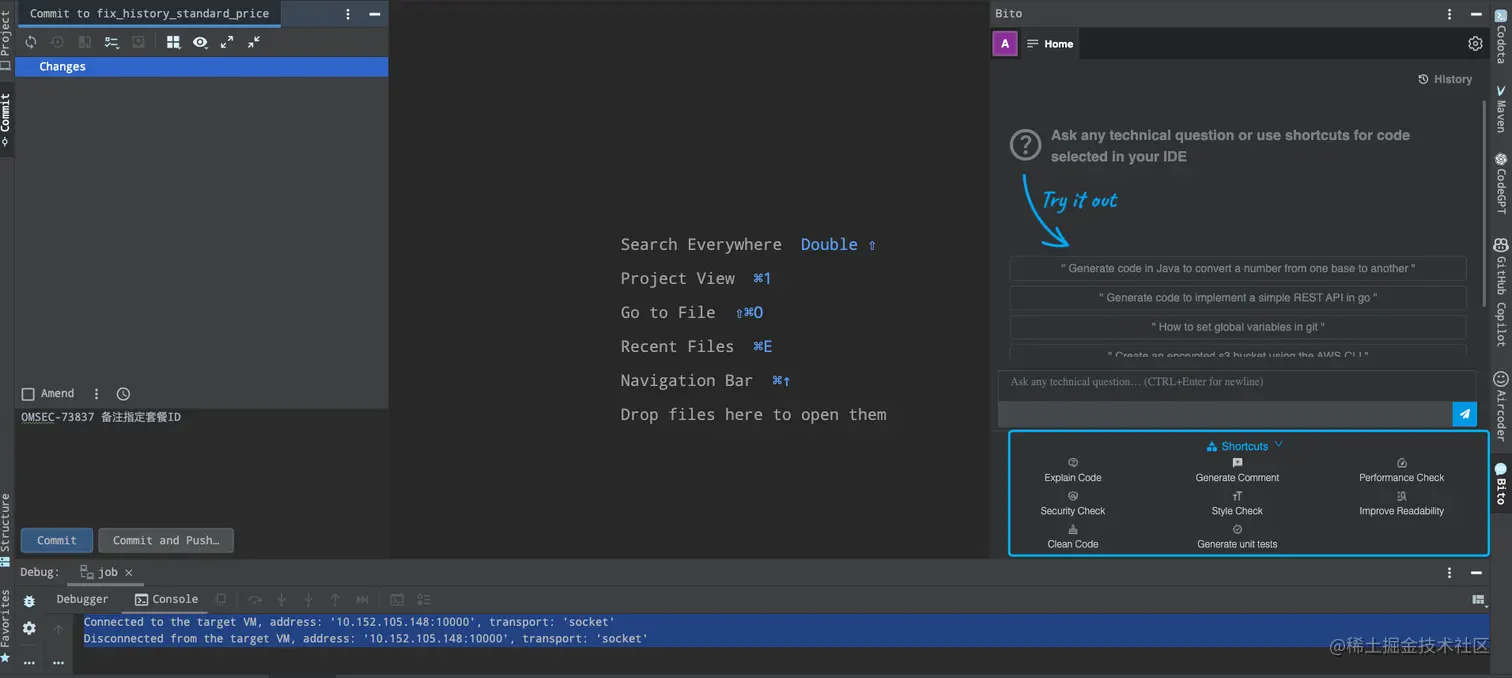
Task: Select Generate Java base conversion sample prompt
Action: pyautogui.click(x=1238, y=268)
